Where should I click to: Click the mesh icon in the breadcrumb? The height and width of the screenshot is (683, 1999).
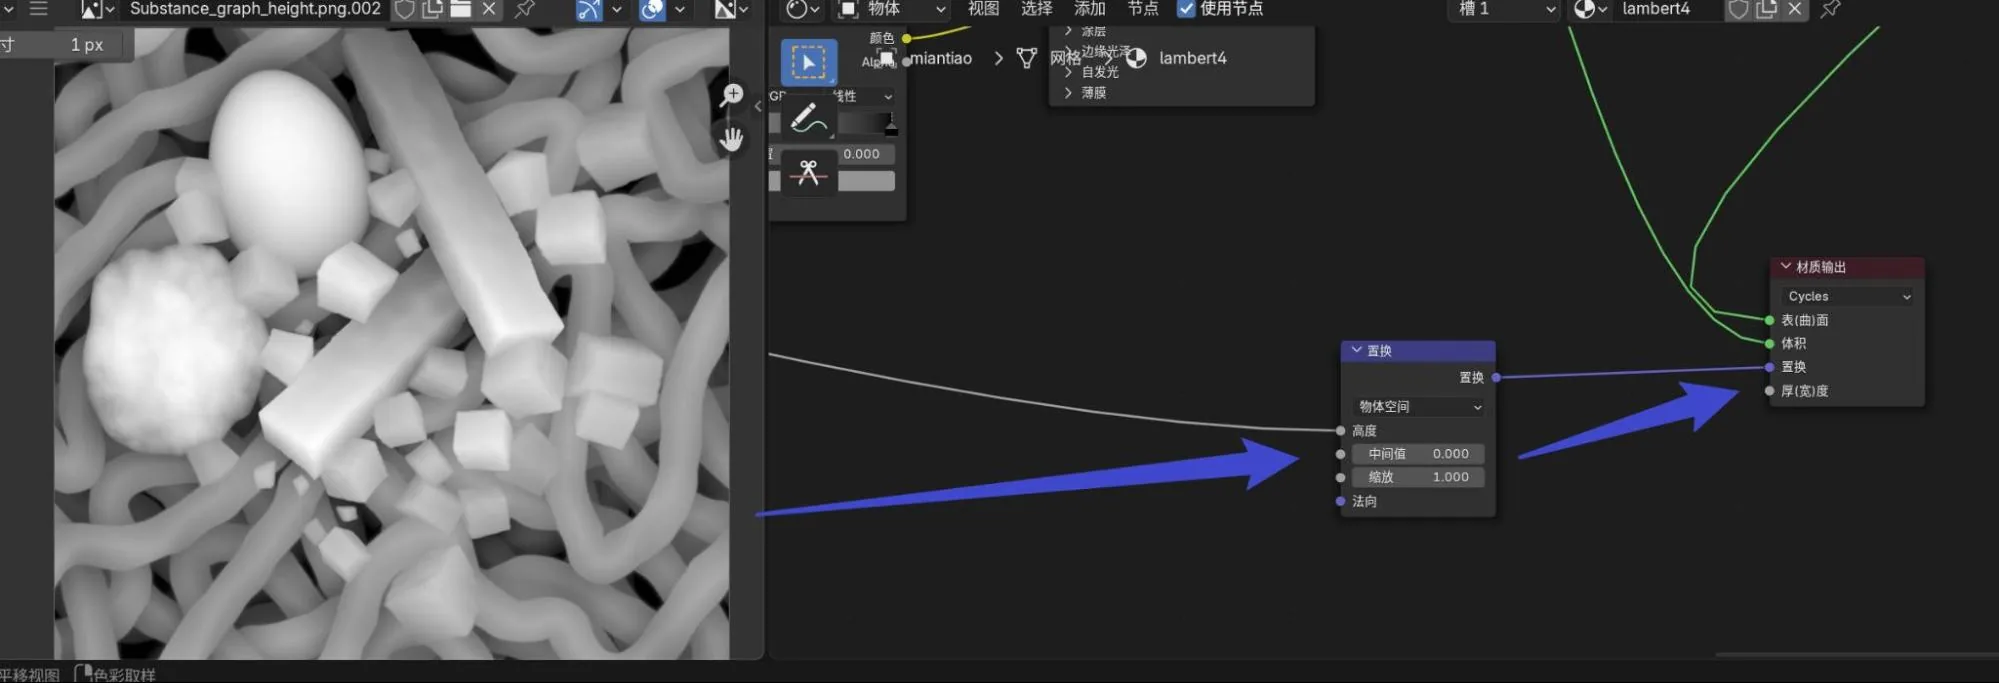1026,58
